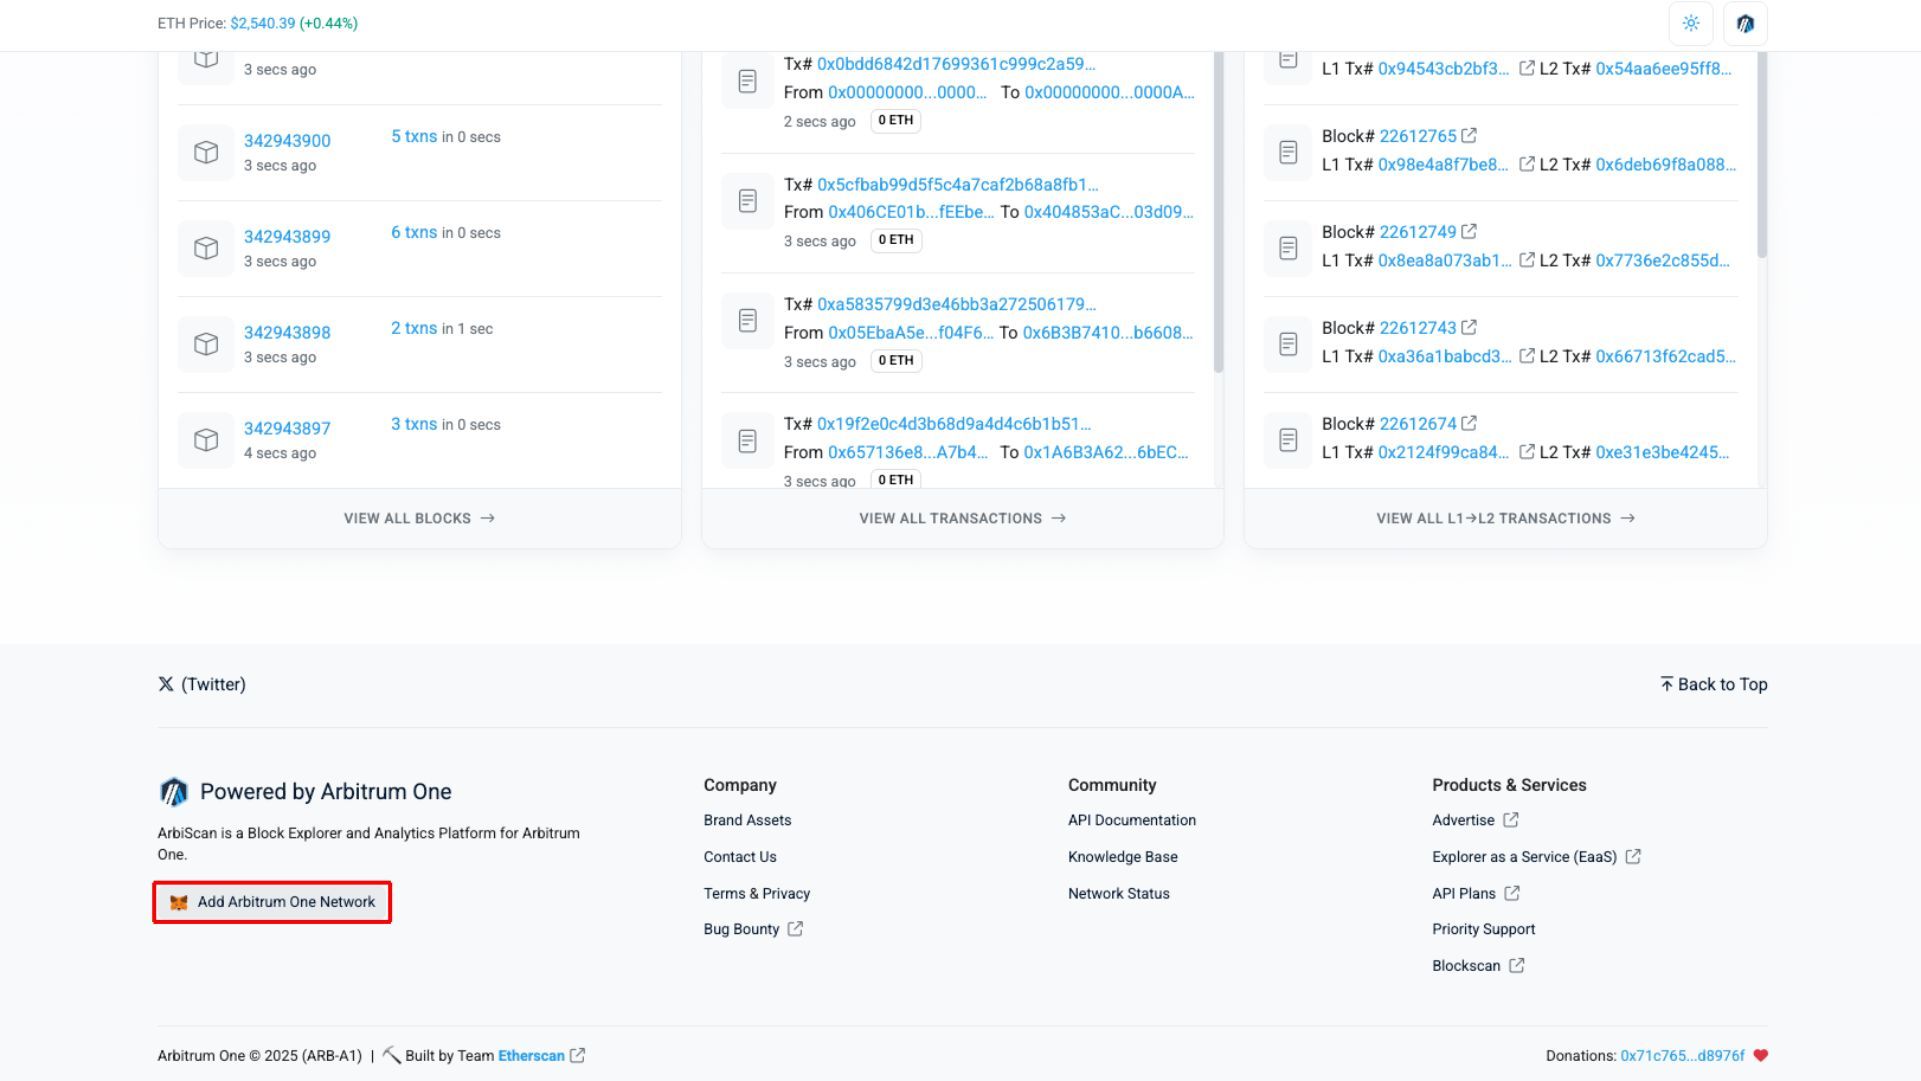Click the cube icon for block 342943899
The width and height of the screenshot is (1921, 1081).
point(206,248)
